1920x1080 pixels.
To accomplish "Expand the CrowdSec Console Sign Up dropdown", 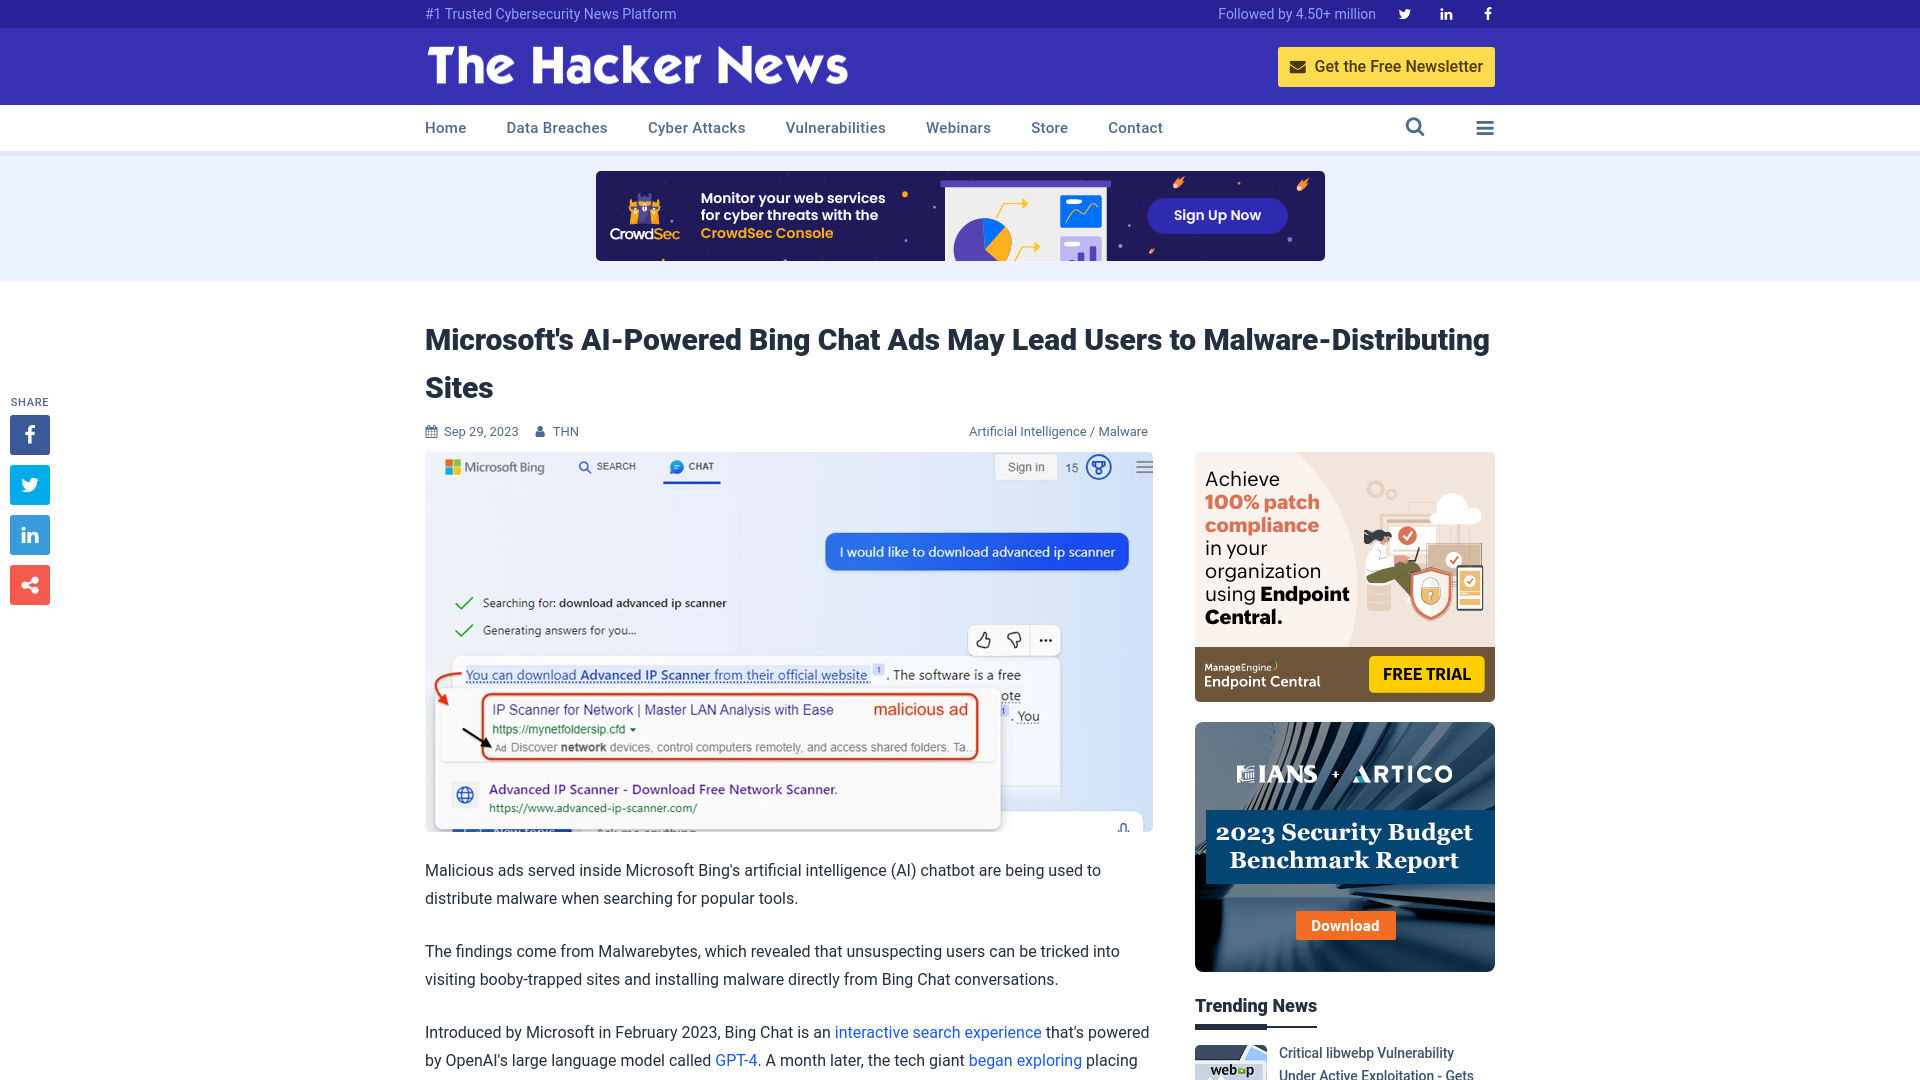I will (1217, 215).
